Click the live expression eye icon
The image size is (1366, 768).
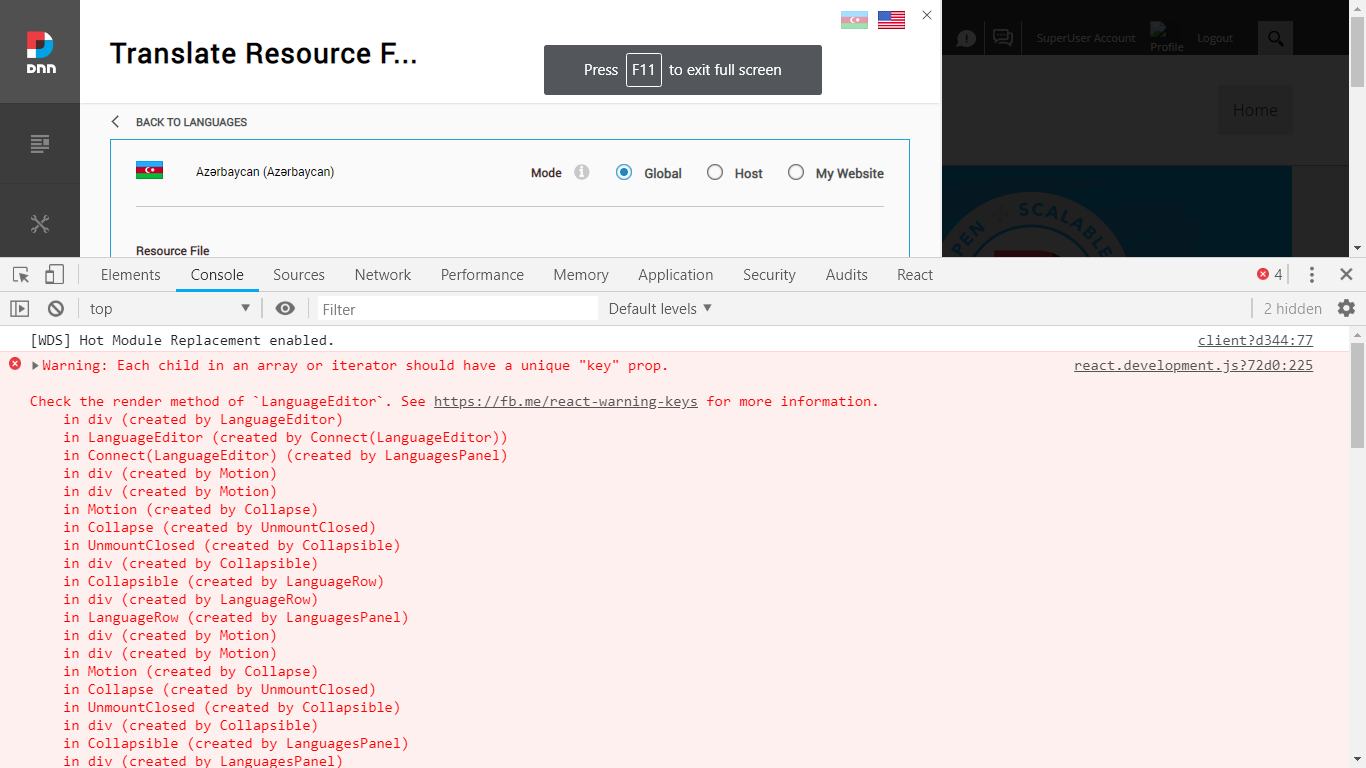[x=285, y=308]
